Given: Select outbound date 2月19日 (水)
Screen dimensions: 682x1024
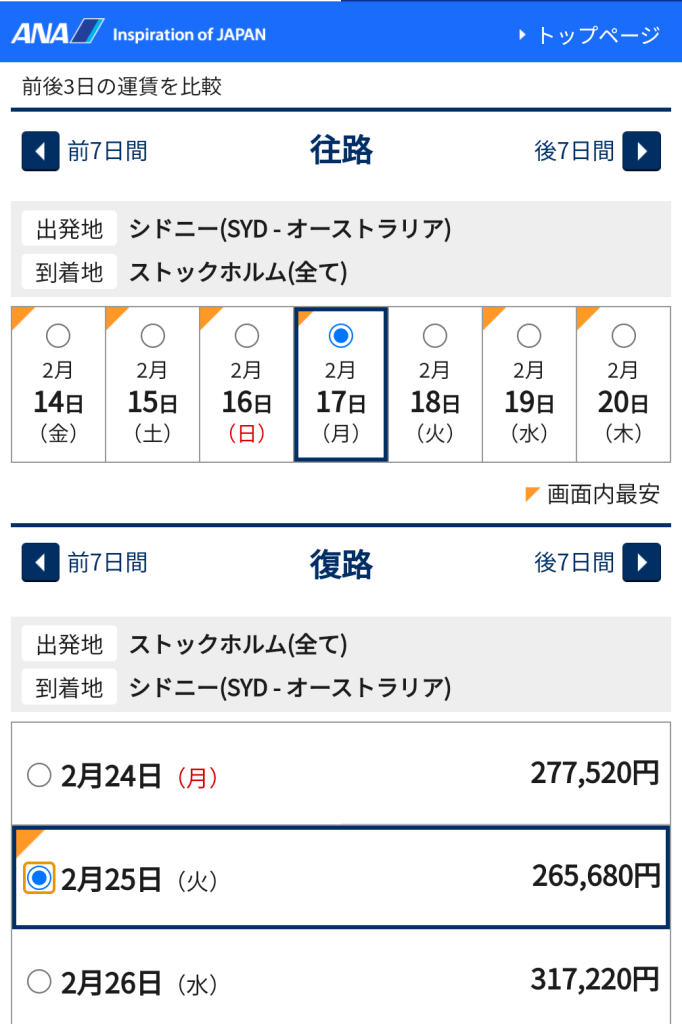Looking at the screenshot, I should point(529,335).
